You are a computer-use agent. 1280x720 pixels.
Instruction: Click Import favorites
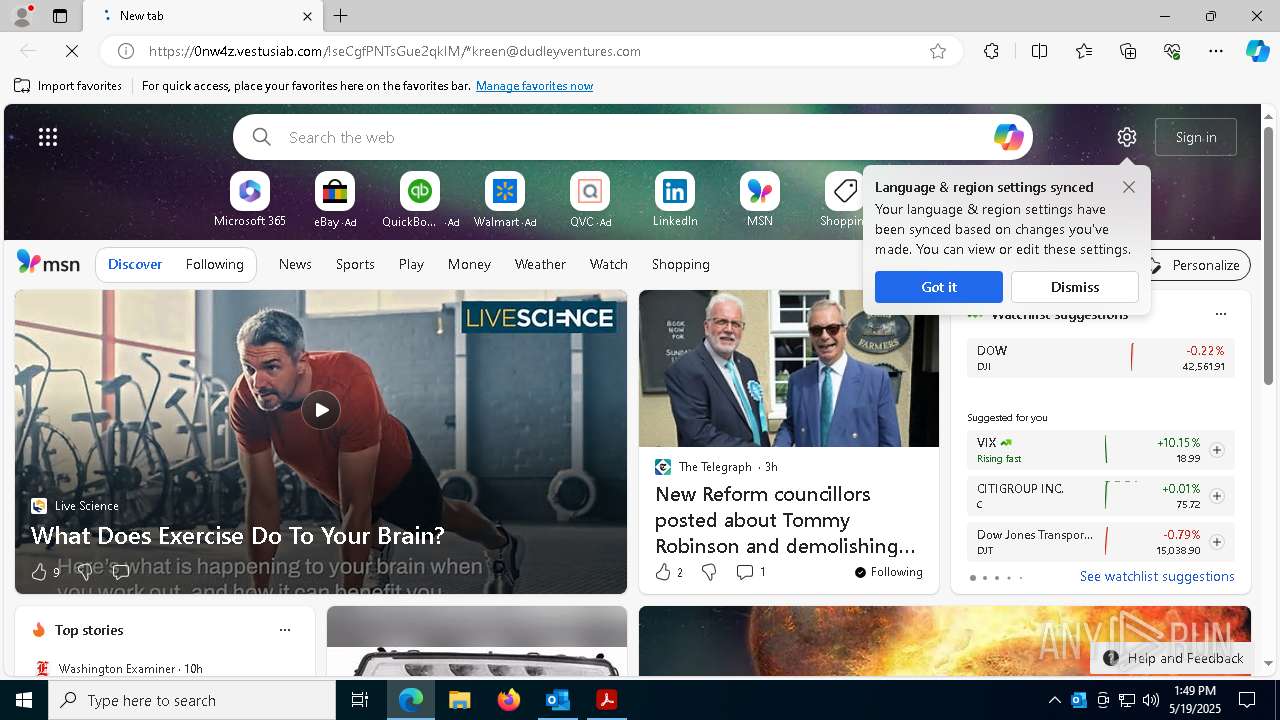[x=68, y=86]
